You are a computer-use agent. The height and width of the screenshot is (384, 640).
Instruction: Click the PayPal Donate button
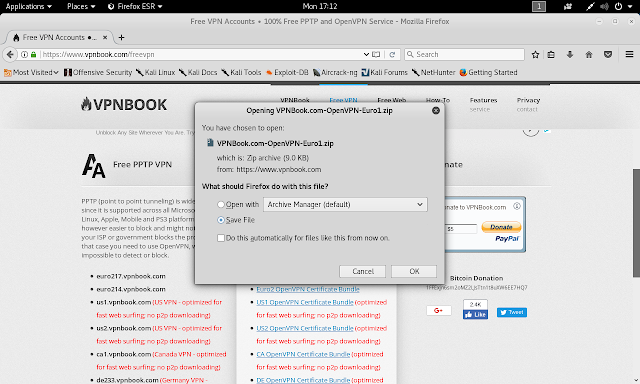(501, 227)
